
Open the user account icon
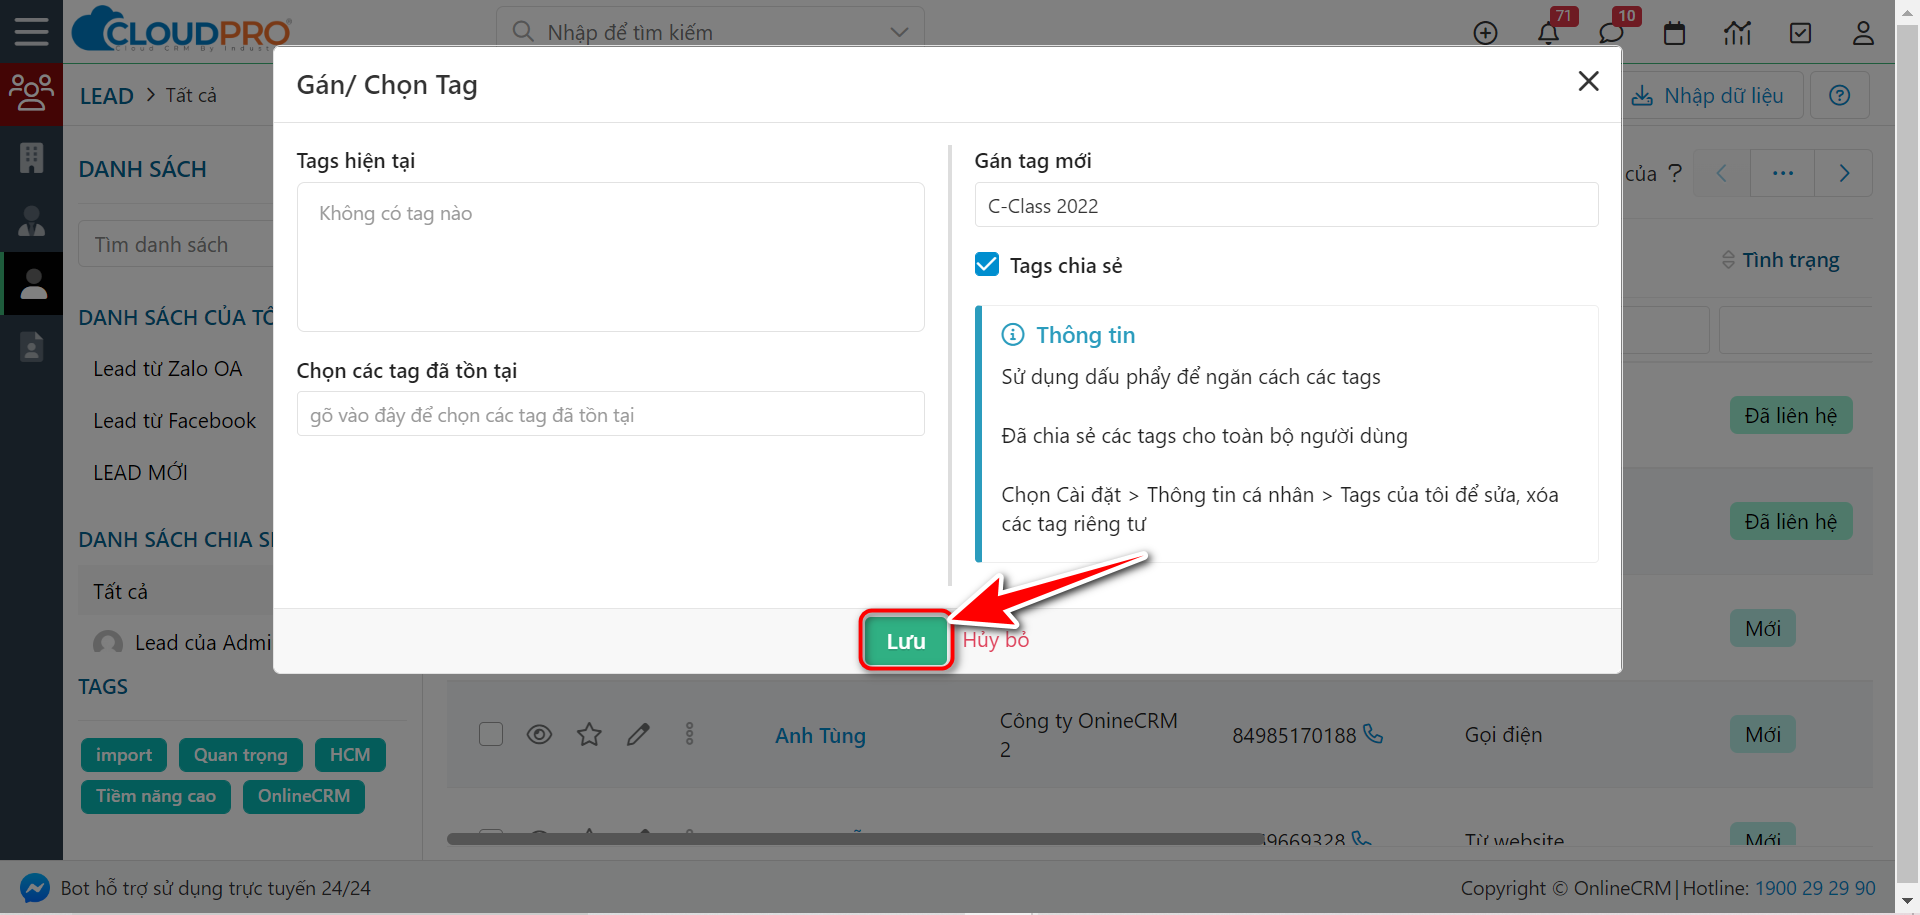click(x=1863, y=33)
